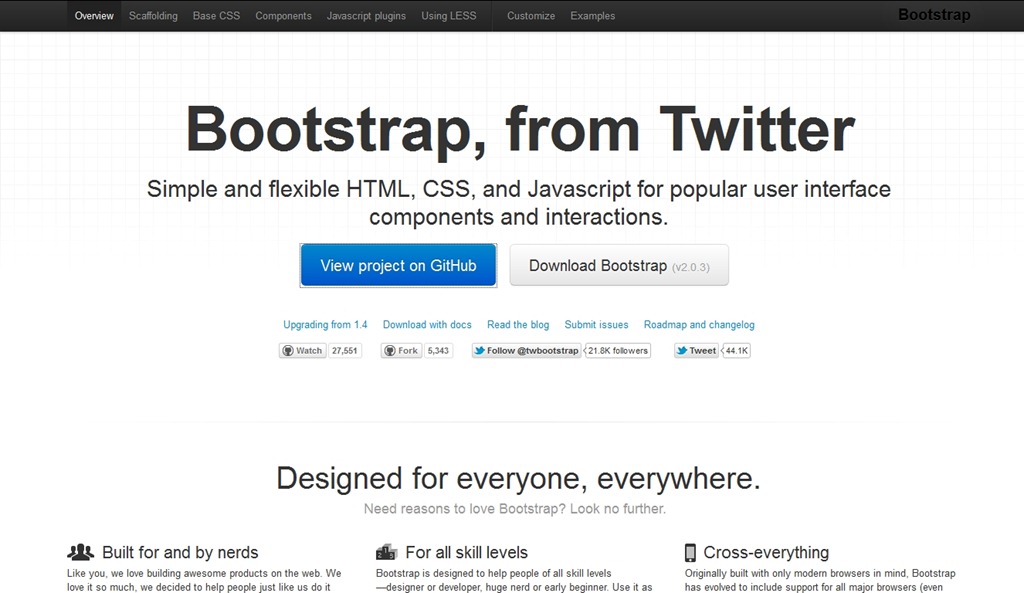Viewport: 1024px width, 593px height.
Task: Click the phone icon beside Cross-everything
Action: pos(690,553)
